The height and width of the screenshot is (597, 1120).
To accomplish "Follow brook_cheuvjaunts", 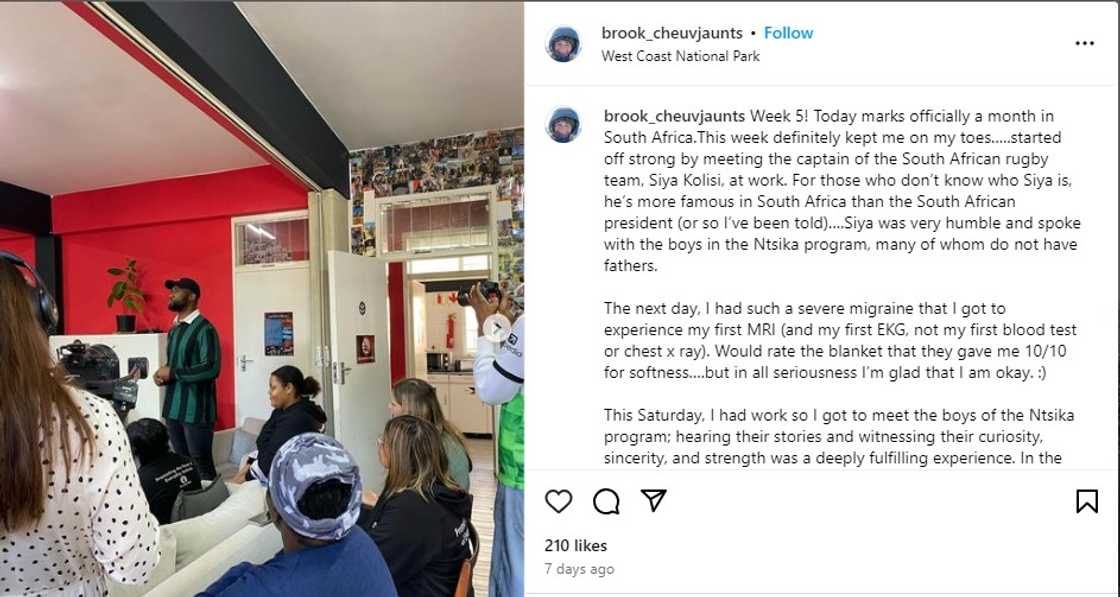I will 789,33.
